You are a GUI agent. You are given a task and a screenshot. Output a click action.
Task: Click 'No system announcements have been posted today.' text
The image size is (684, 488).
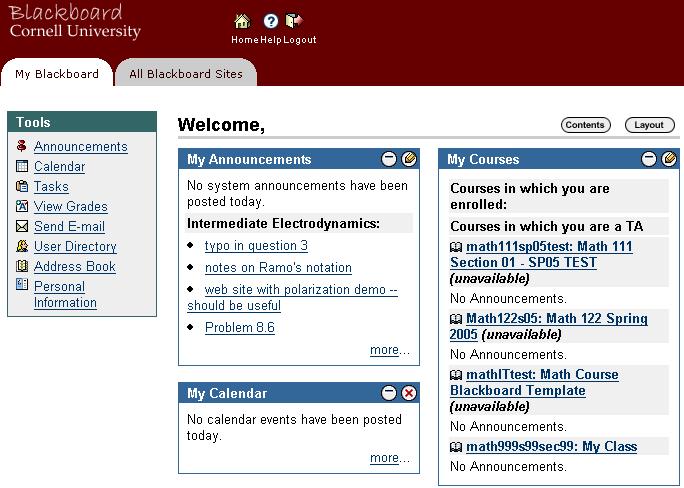click(x=298, y=194)
